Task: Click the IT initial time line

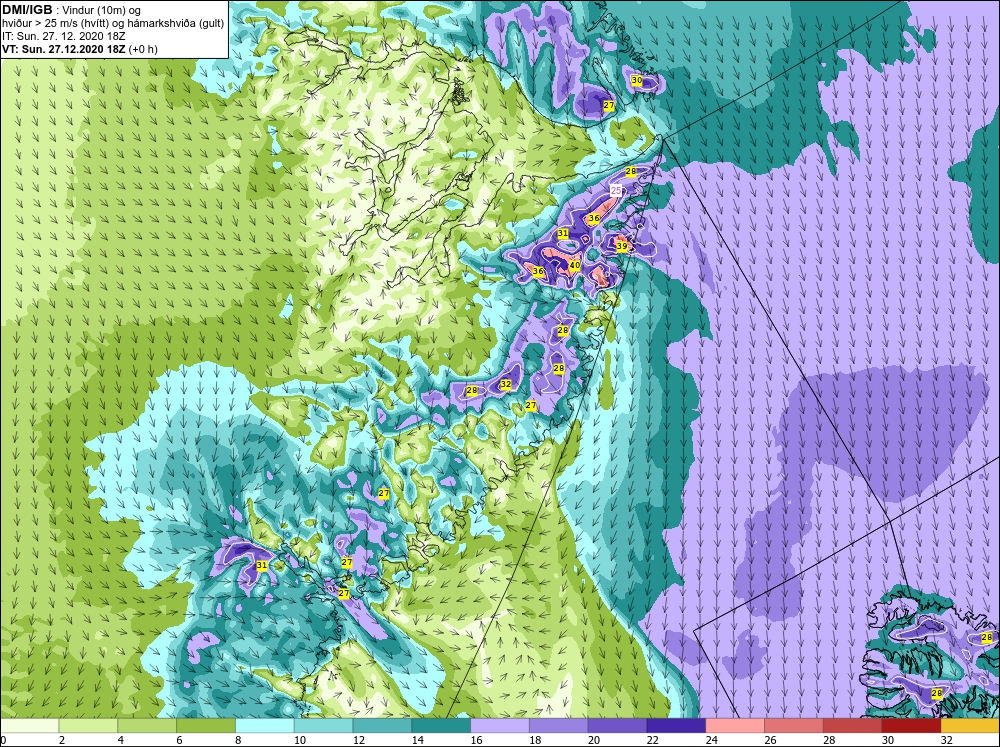Action: [64, 36]
